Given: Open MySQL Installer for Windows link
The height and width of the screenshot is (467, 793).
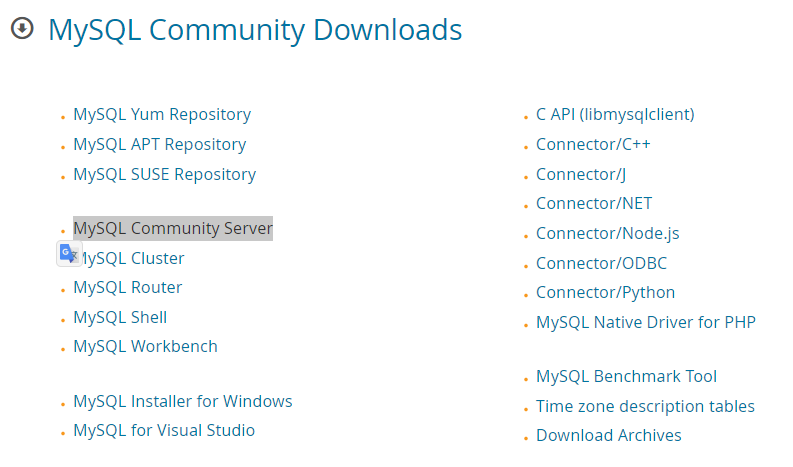Looking at the screenshot, I should (x=183, y=401).
